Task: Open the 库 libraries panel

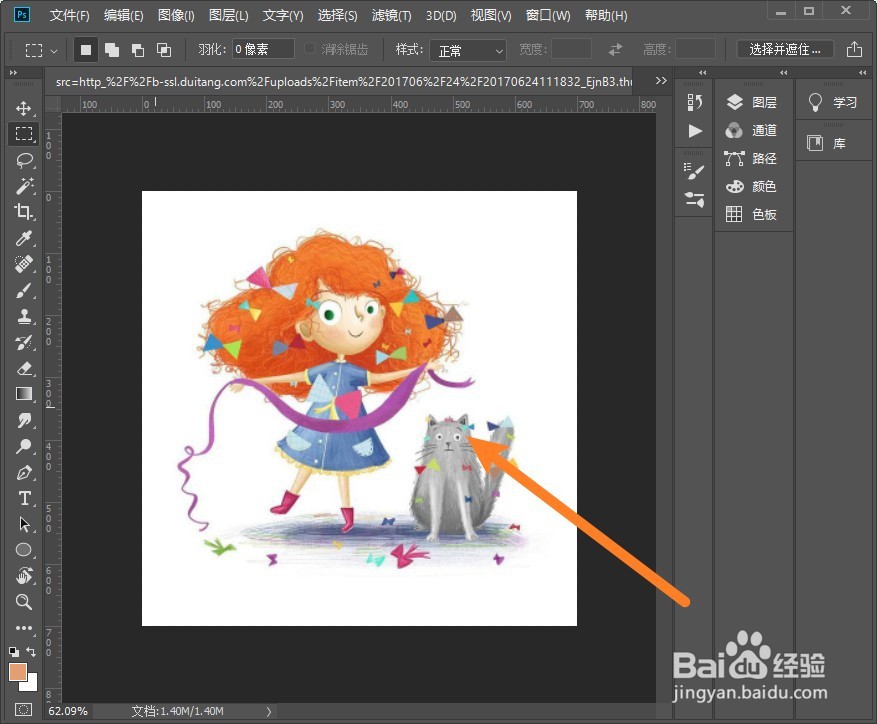Action: click(827, 143)
